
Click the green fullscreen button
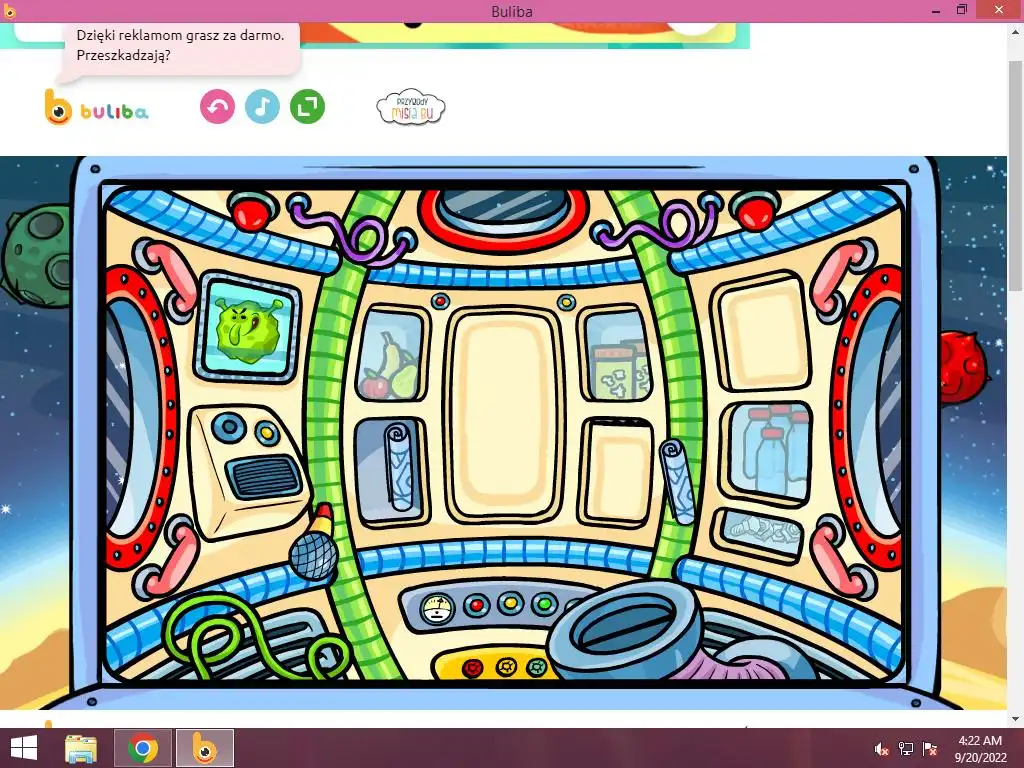pyautogui.click(x=307, y=106)
